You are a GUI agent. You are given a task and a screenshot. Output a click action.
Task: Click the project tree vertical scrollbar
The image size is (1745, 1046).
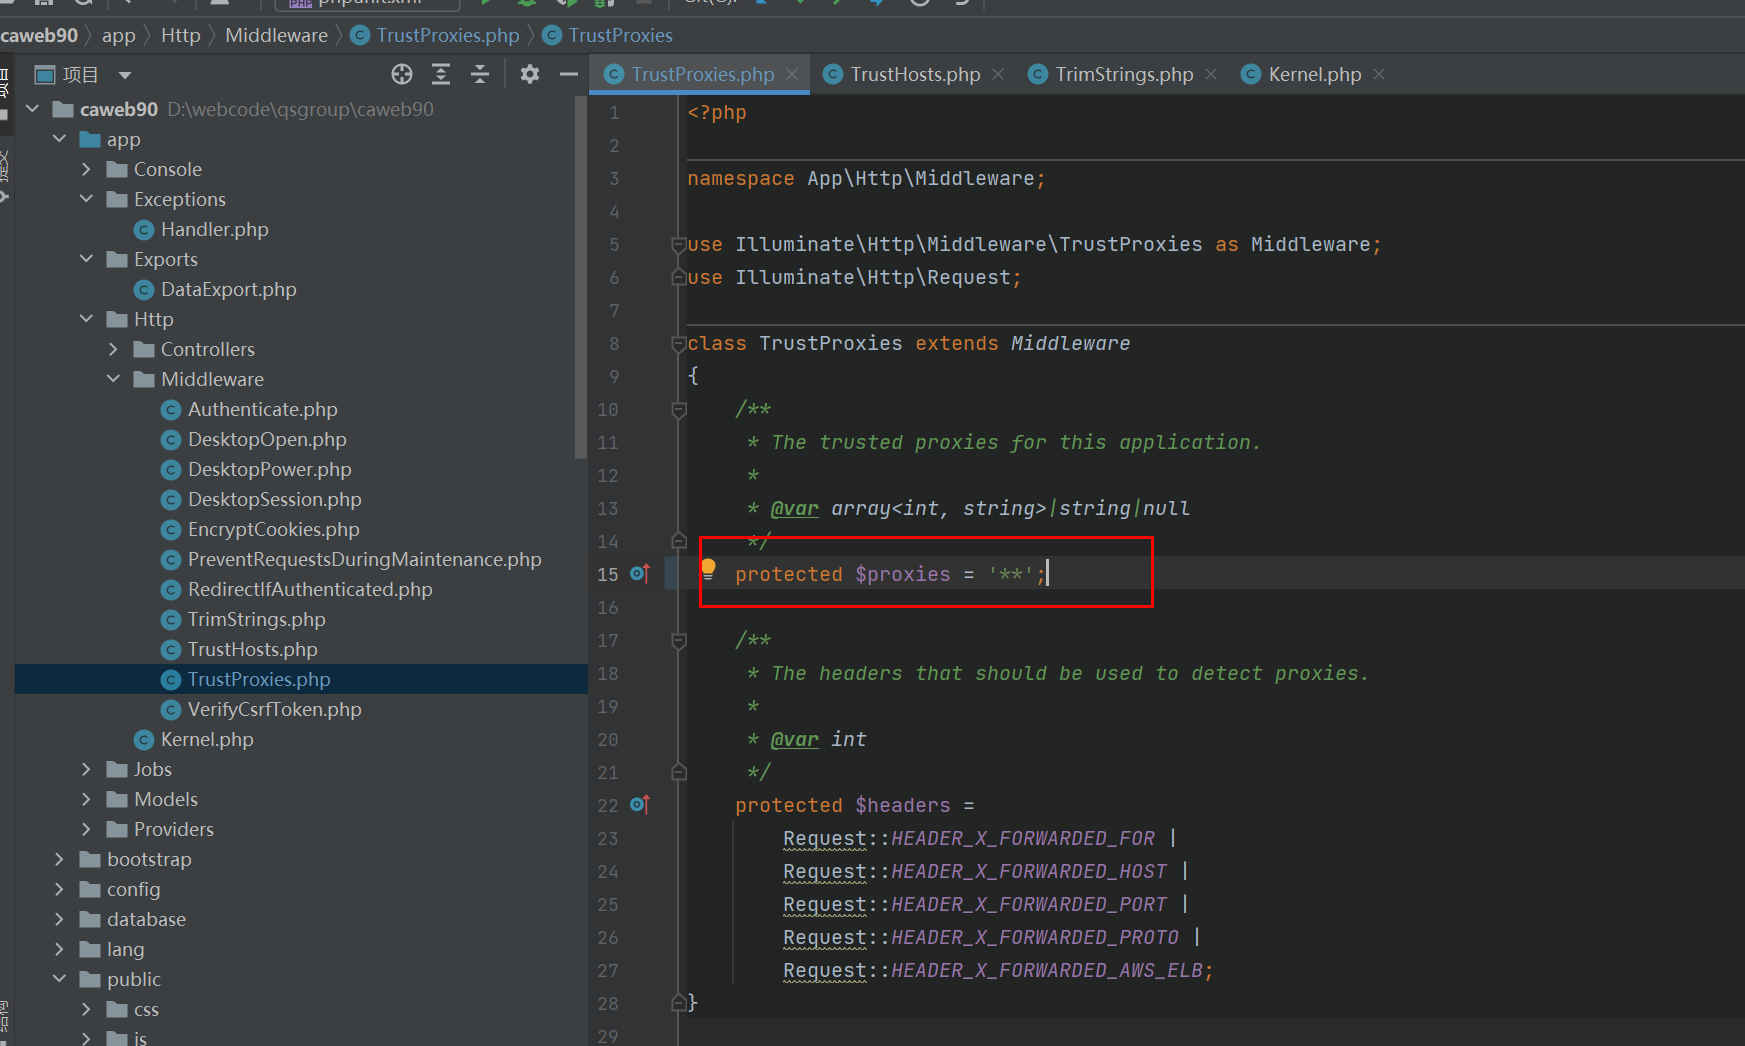coord(581,275)
